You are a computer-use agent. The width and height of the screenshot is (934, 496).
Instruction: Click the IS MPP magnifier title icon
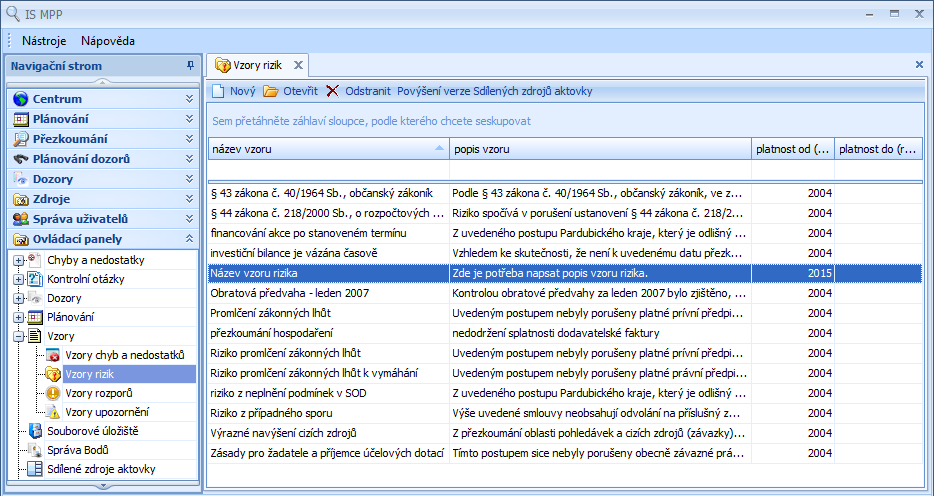tap(13, 13)
